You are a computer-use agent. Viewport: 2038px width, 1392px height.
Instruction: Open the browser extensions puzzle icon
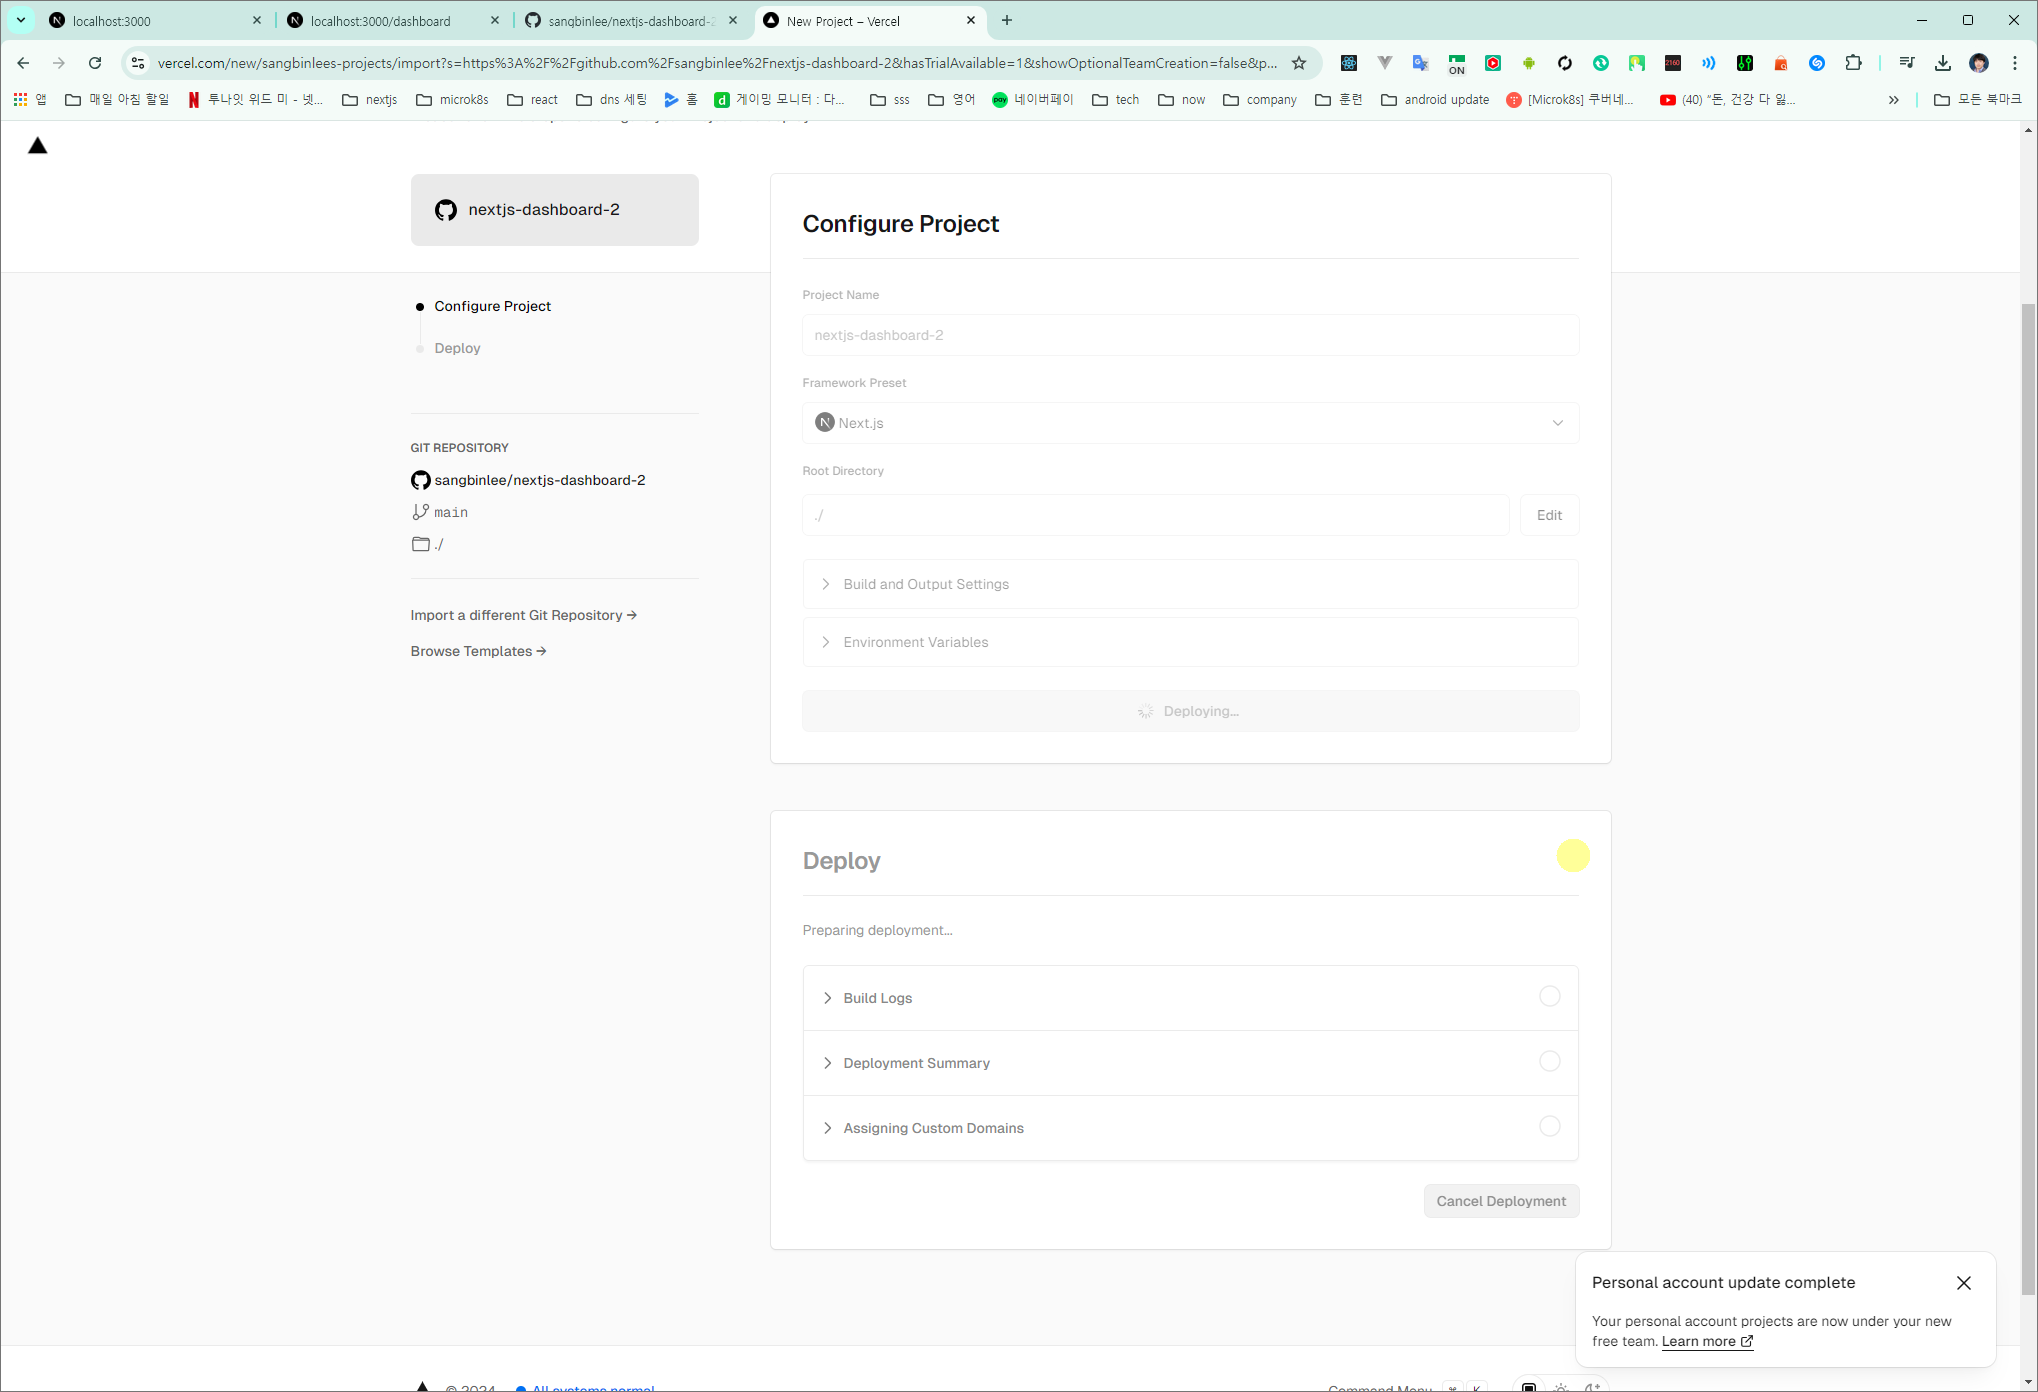[x=1853, y=63]
